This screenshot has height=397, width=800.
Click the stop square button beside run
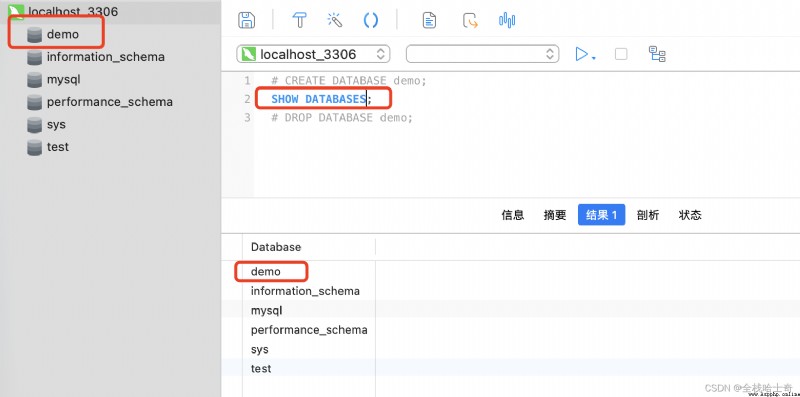621,54
